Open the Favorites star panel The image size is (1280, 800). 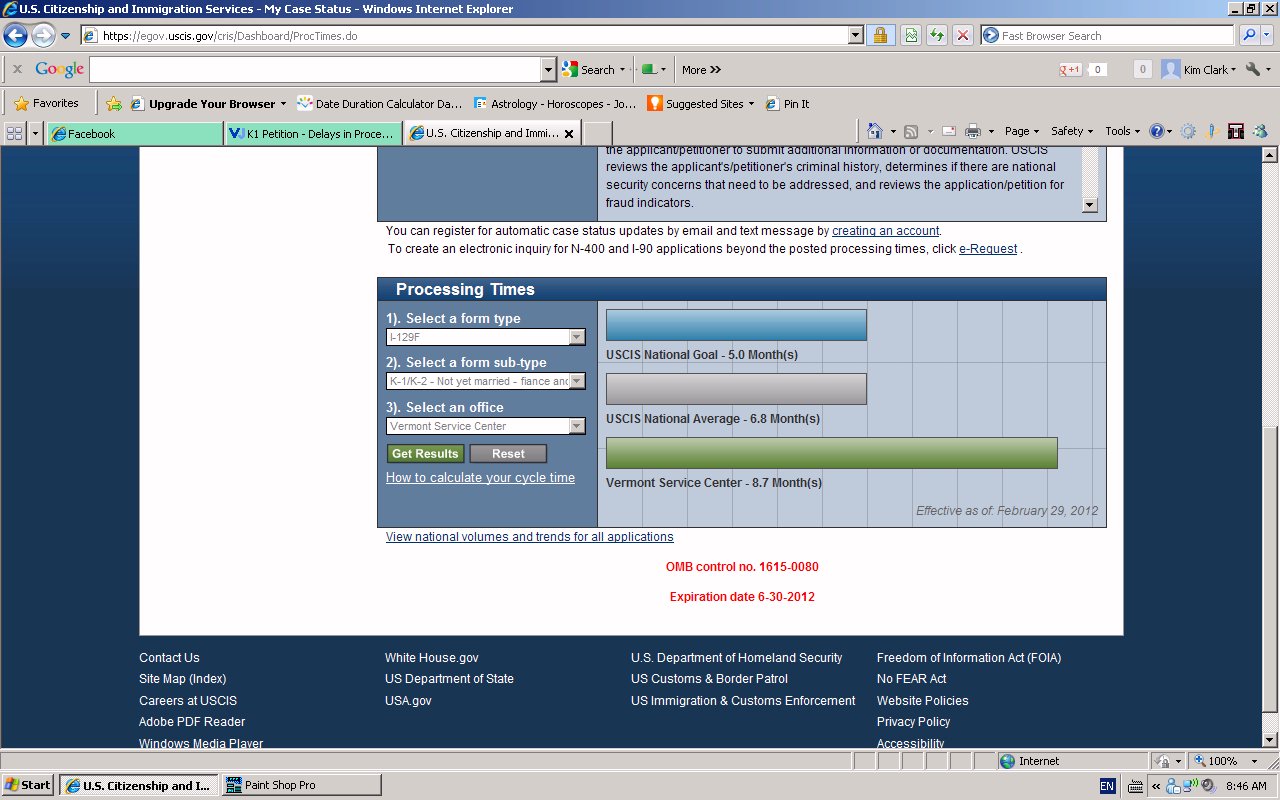point(47,103)
